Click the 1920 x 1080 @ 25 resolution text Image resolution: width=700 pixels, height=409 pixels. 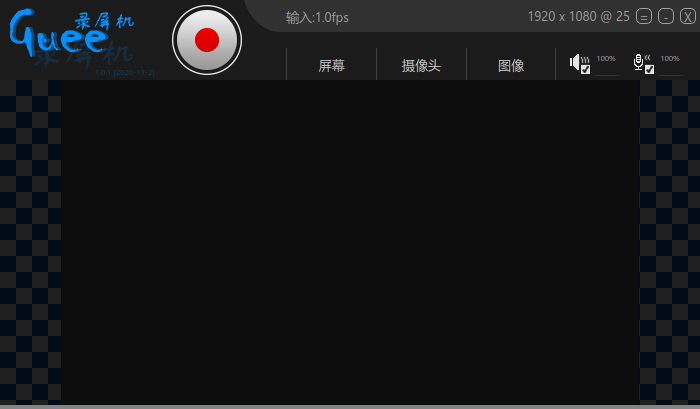point(579,17)
